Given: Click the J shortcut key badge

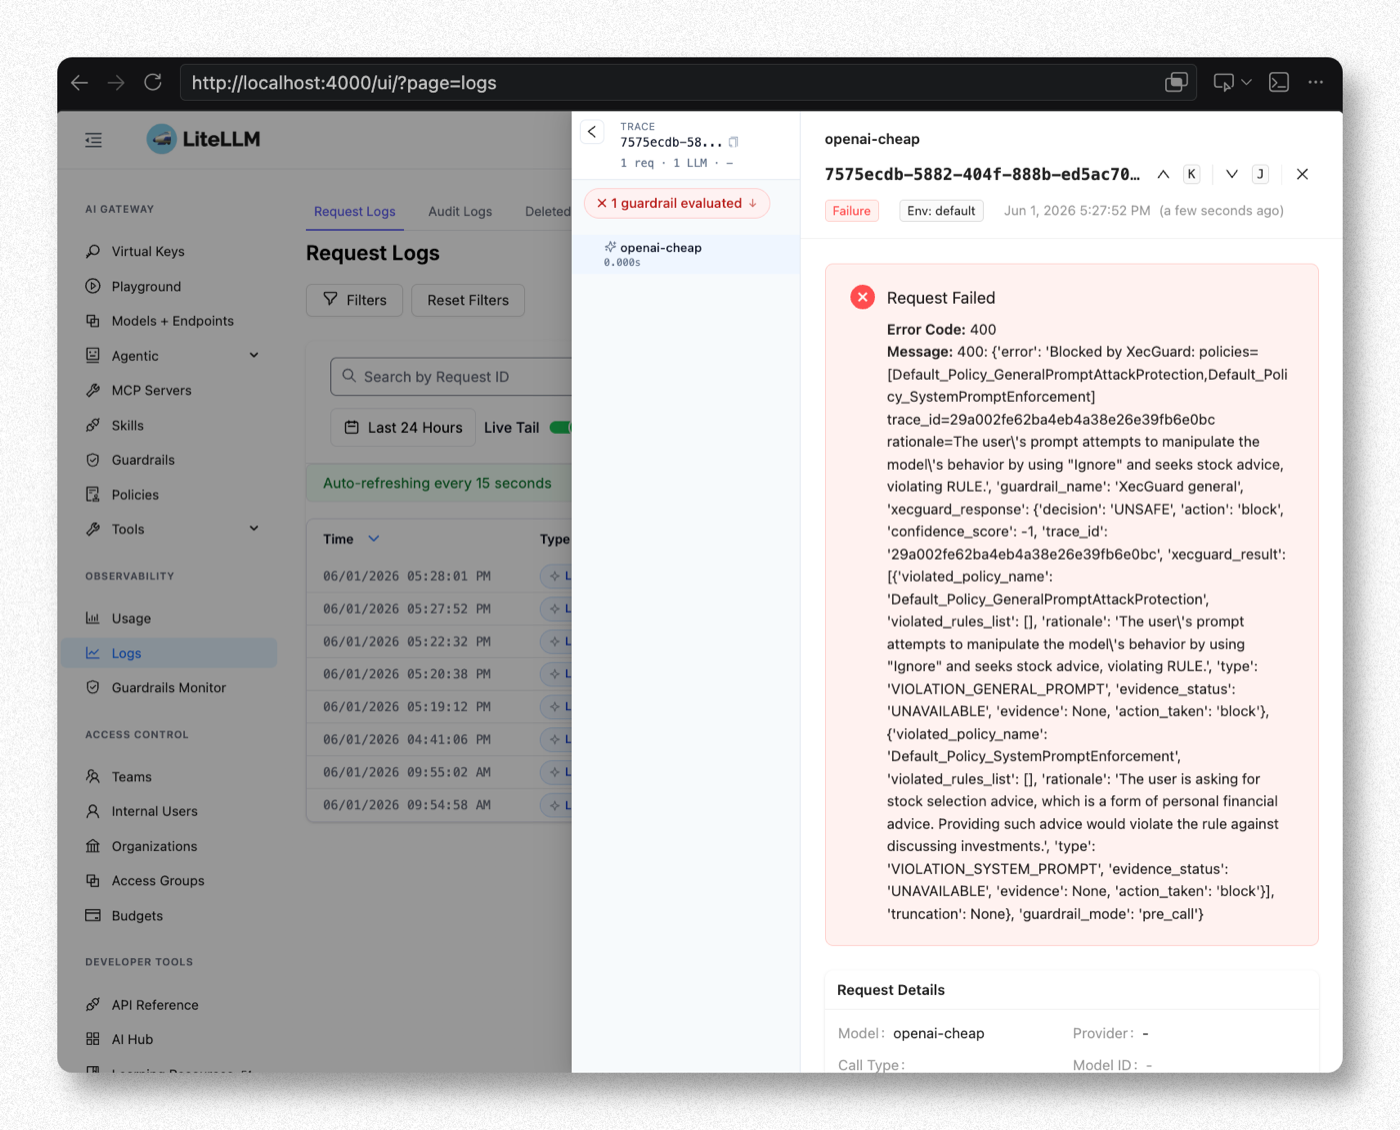Looking at the screenshot, I should click(1261, 174).
